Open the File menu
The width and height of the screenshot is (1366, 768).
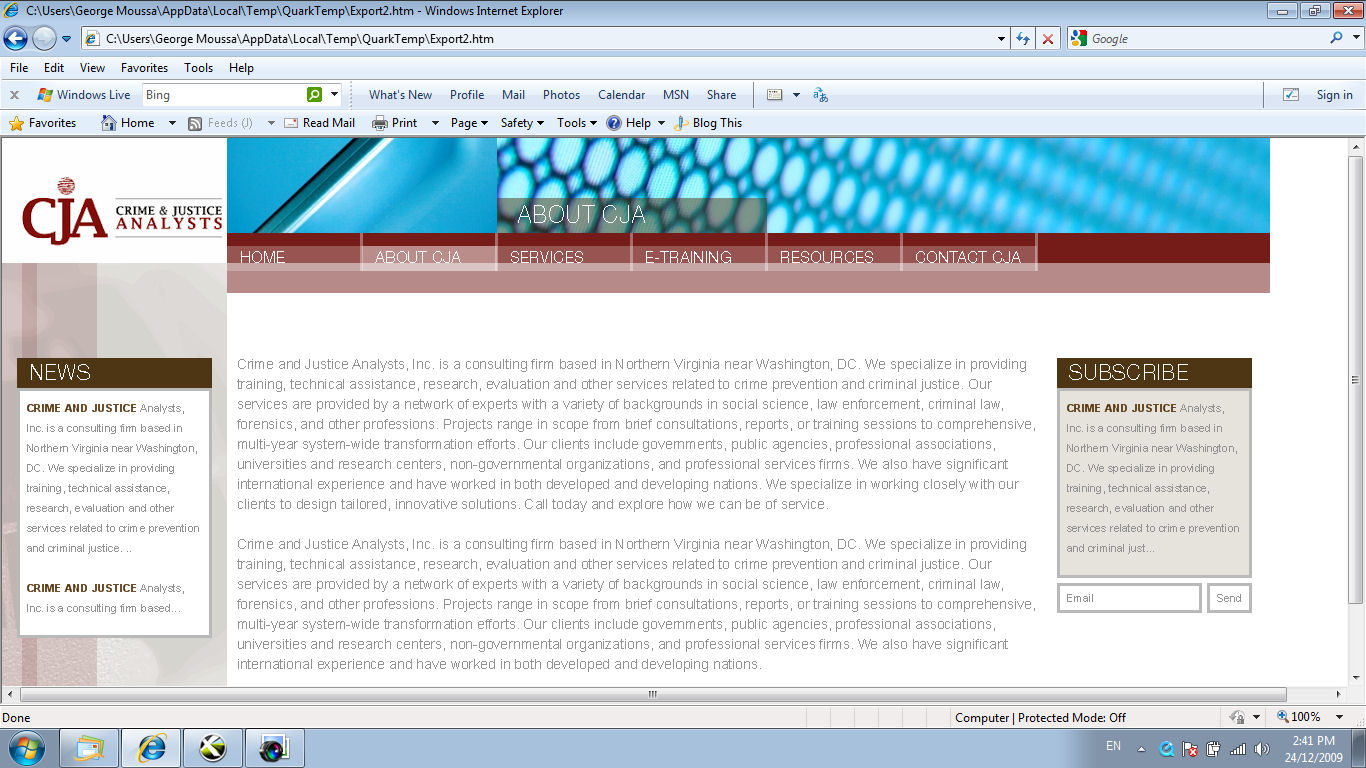(18, 67)
